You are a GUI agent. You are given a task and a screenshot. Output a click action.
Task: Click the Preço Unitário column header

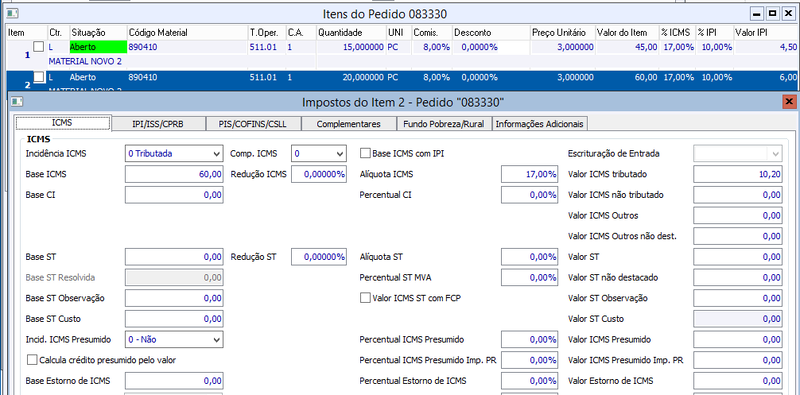563,33
